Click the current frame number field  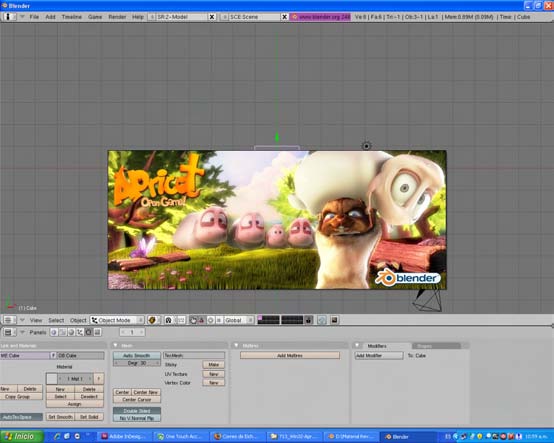(132, 332)
